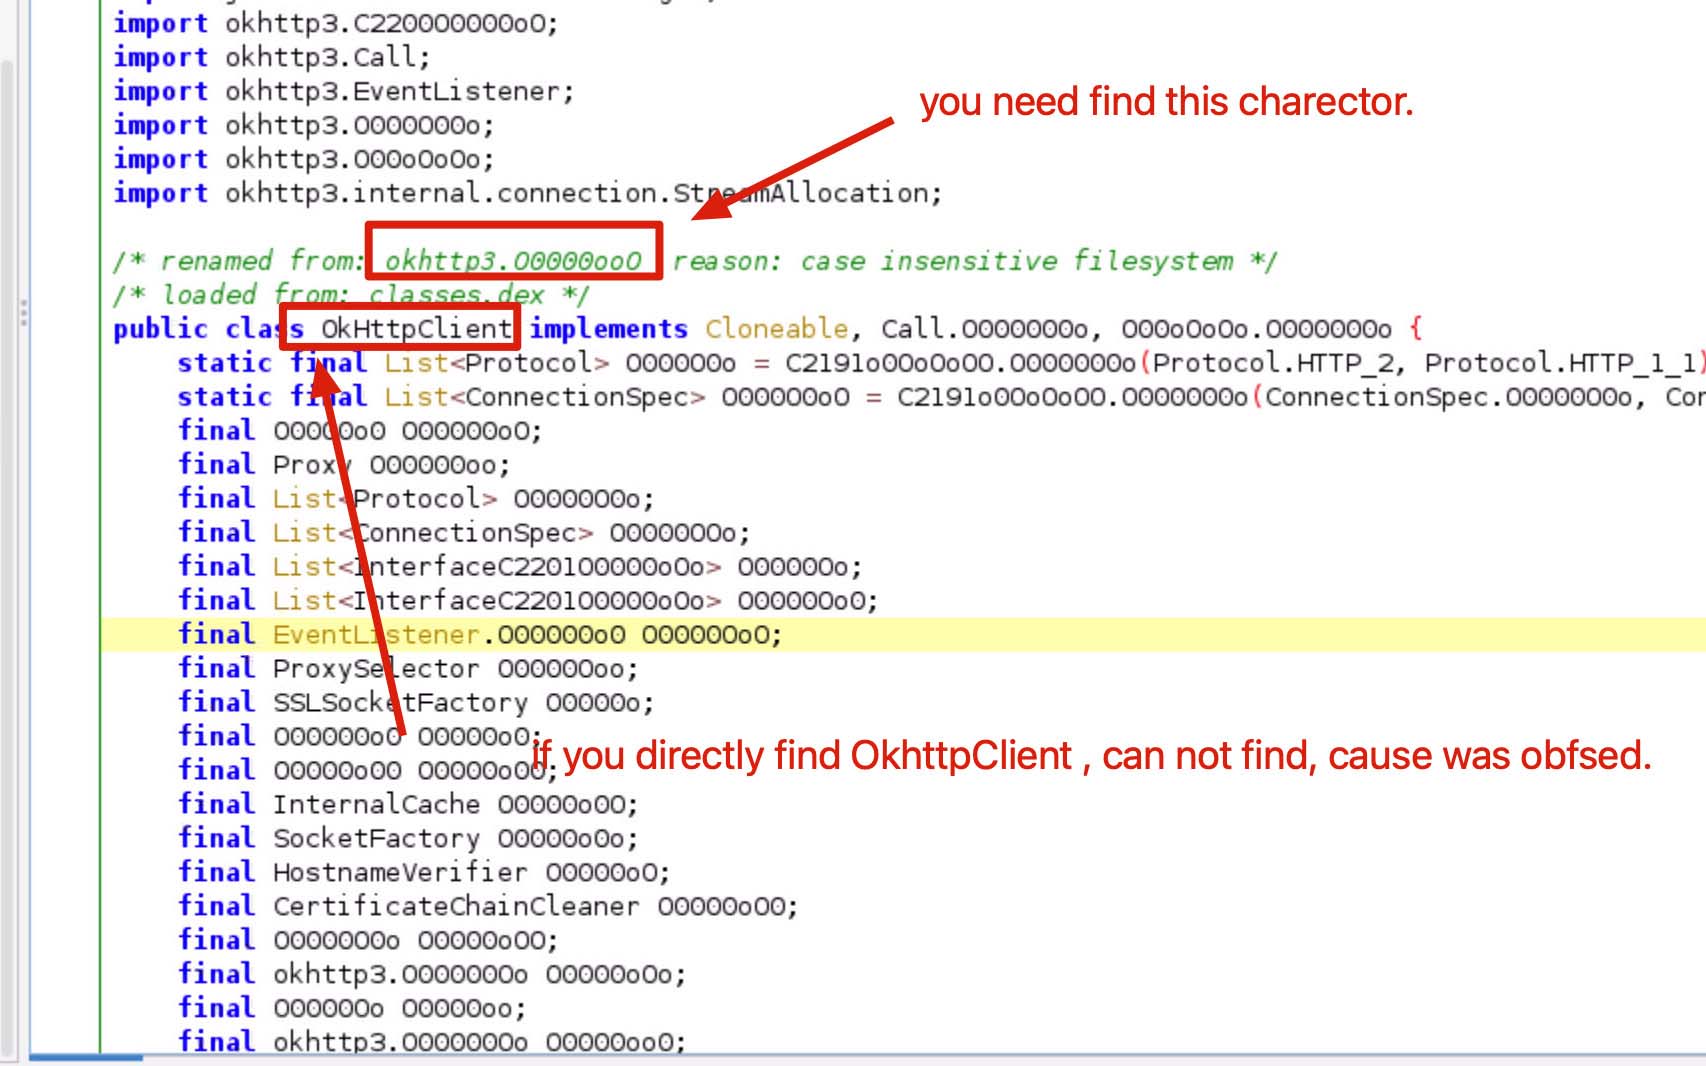Screen dimensions: 1706x1066
Task: Click the public keyword in the class declaration
Action: tap(160, 328)
